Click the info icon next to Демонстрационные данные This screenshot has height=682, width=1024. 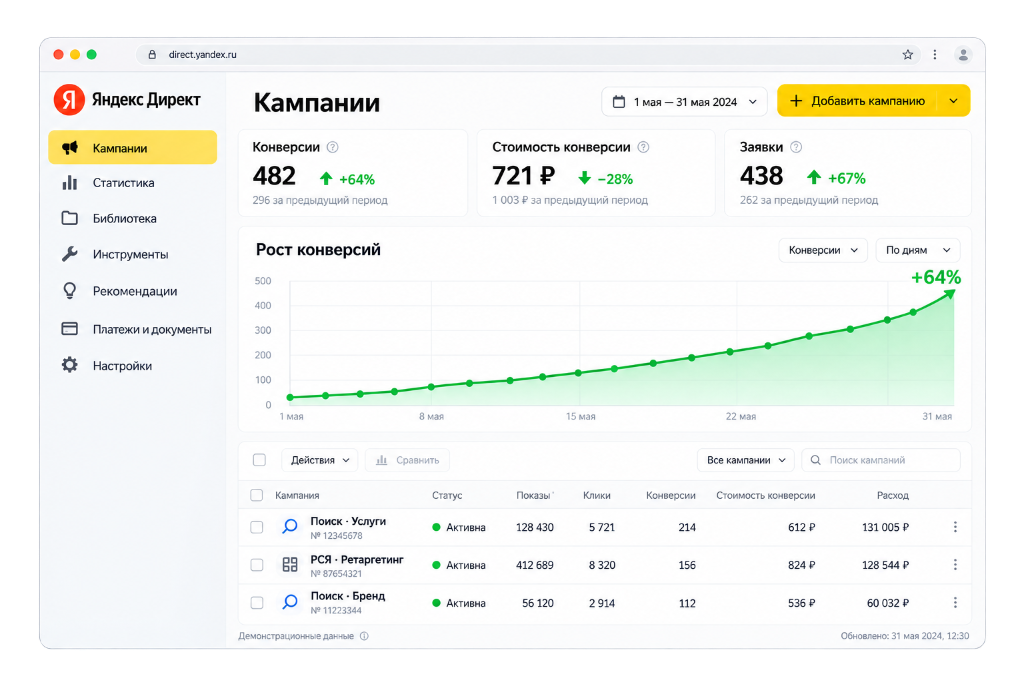click(364, 636)
